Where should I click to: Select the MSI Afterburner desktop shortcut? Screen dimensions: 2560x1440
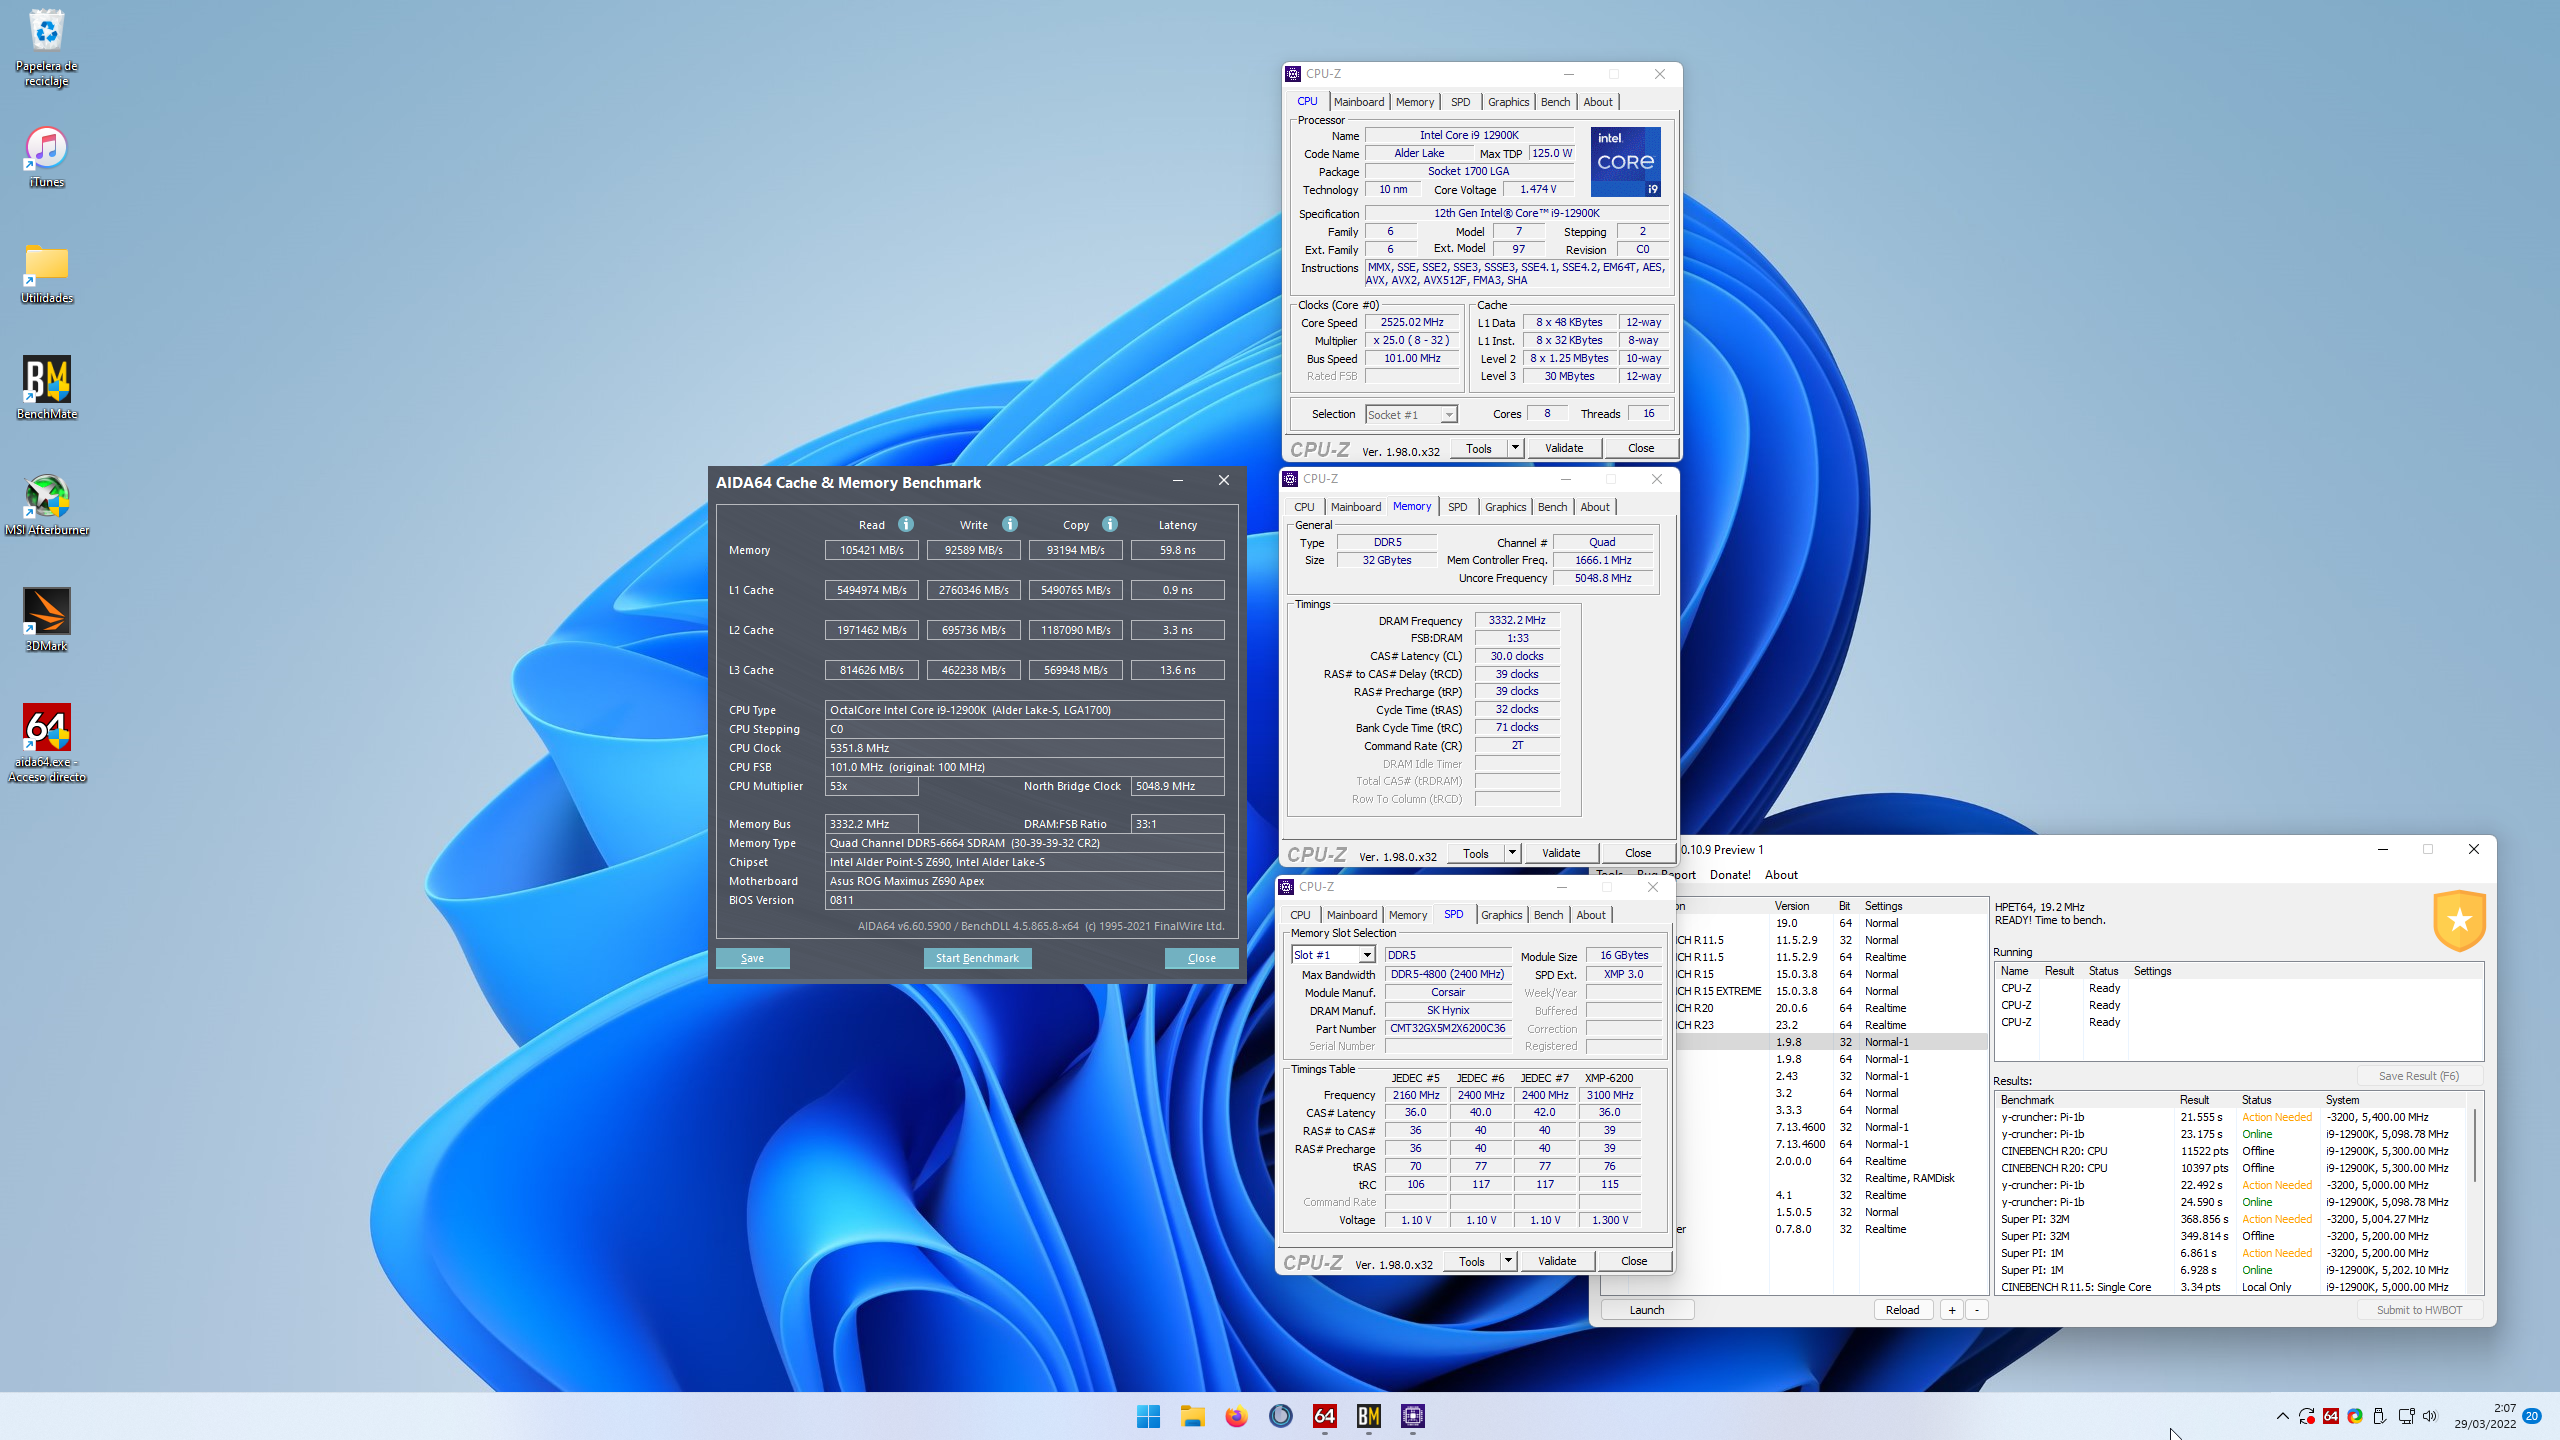[x=46, y=505]
